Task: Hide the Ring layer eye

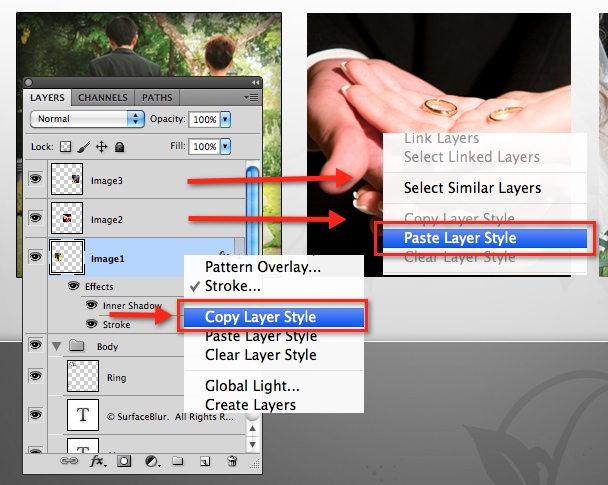Action: 36,376
